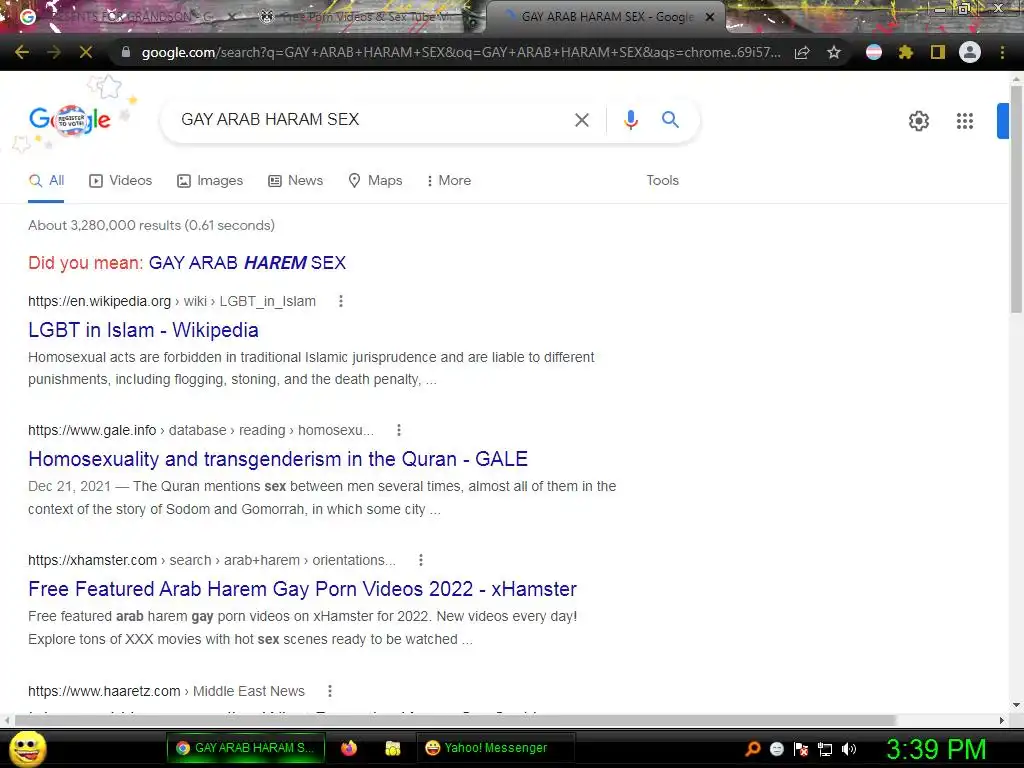The width and height of the screenshot is (1024, 768).
Task: Switch to the News tab
Action: pyautogui.click(x=296, y=181)
